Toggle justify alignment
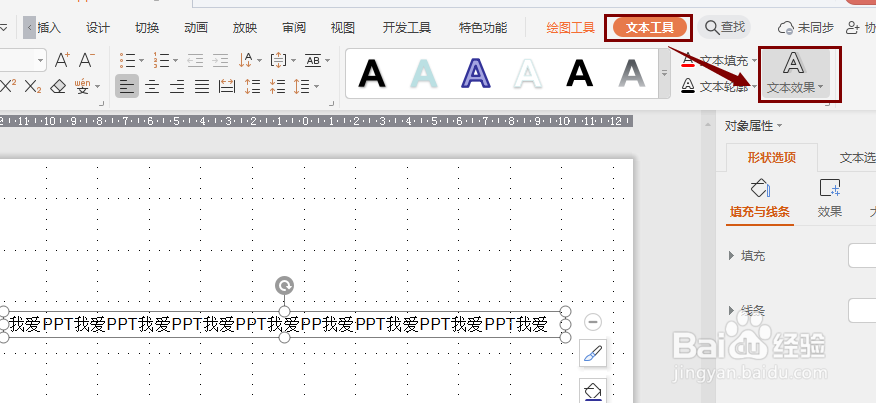 point(202,87)
